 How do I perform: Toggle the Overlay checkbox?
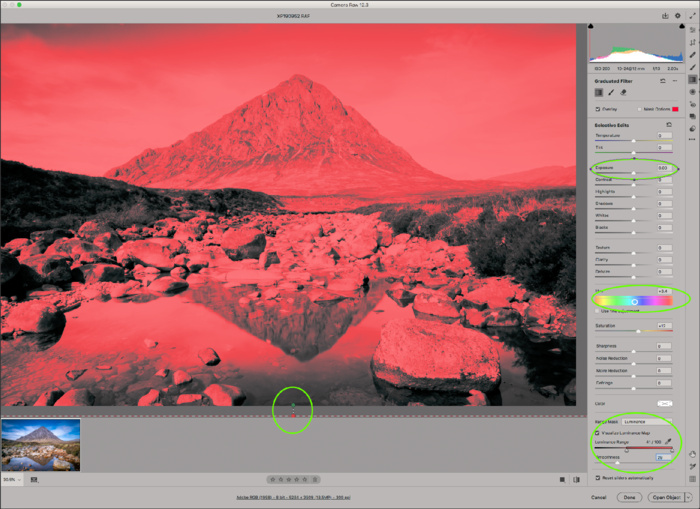(596, 109)
